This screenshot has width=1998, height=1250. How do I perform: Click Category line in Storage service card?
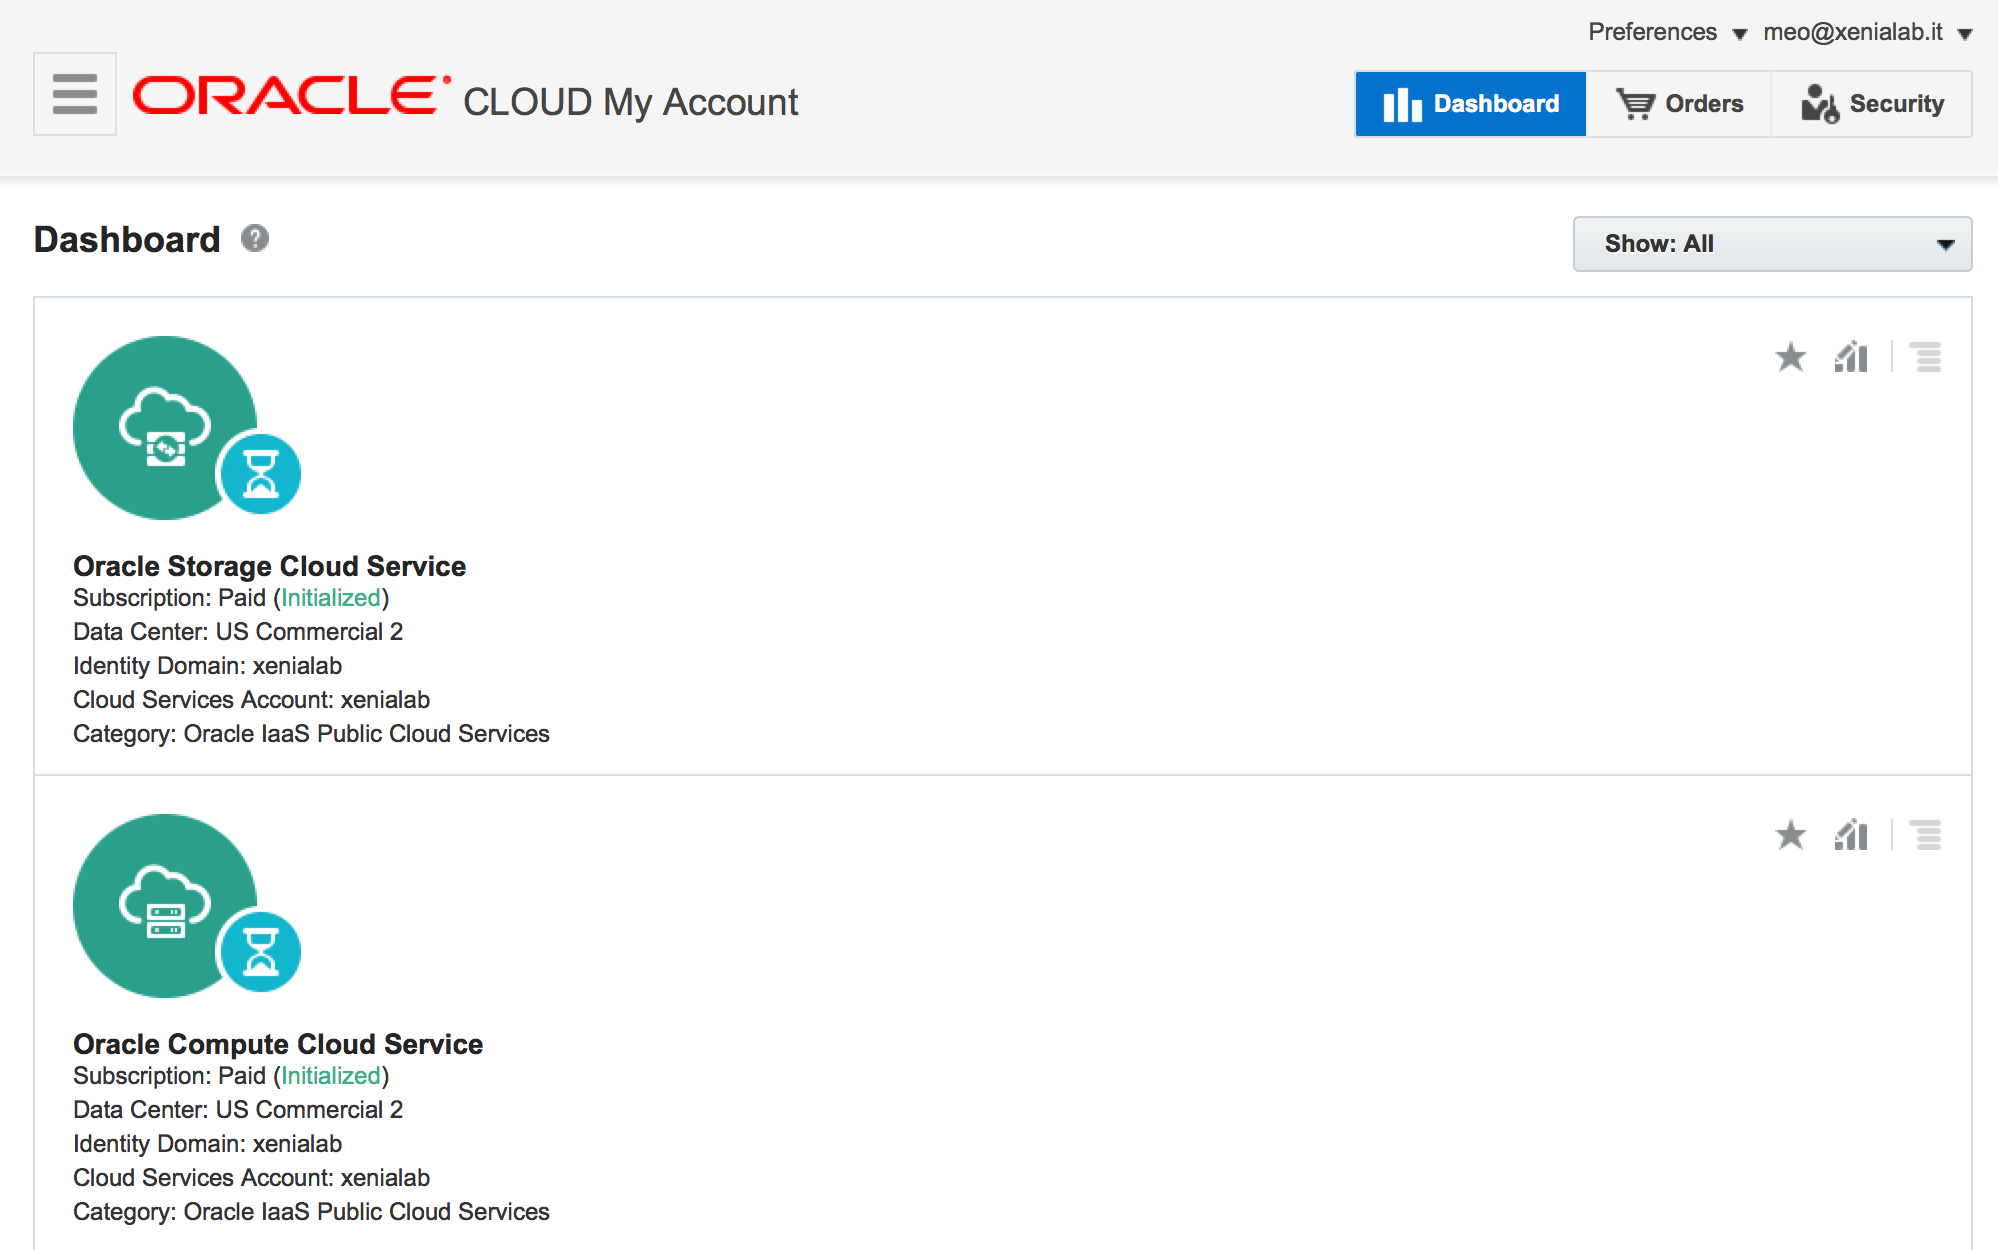[x=311, y=734]
